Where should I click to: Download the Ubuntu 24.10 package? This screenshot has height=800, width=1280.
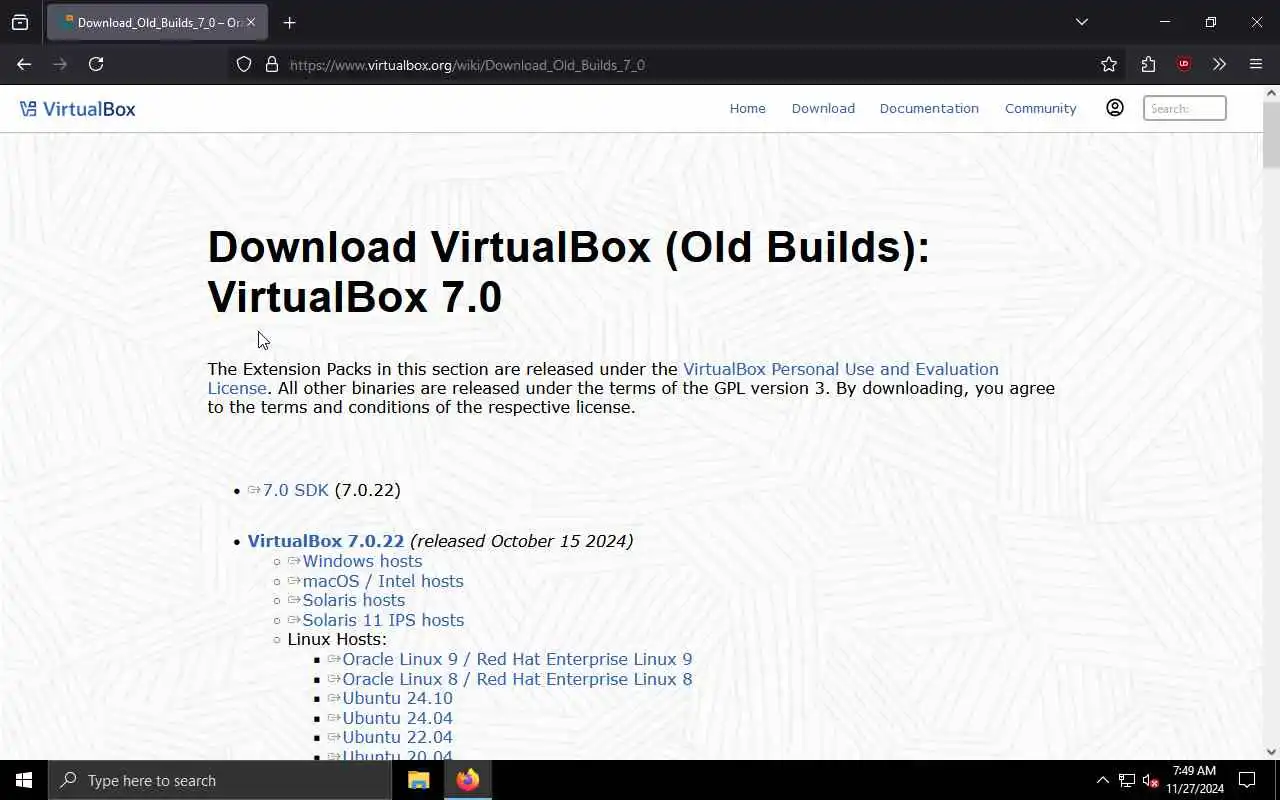(397, 698)
